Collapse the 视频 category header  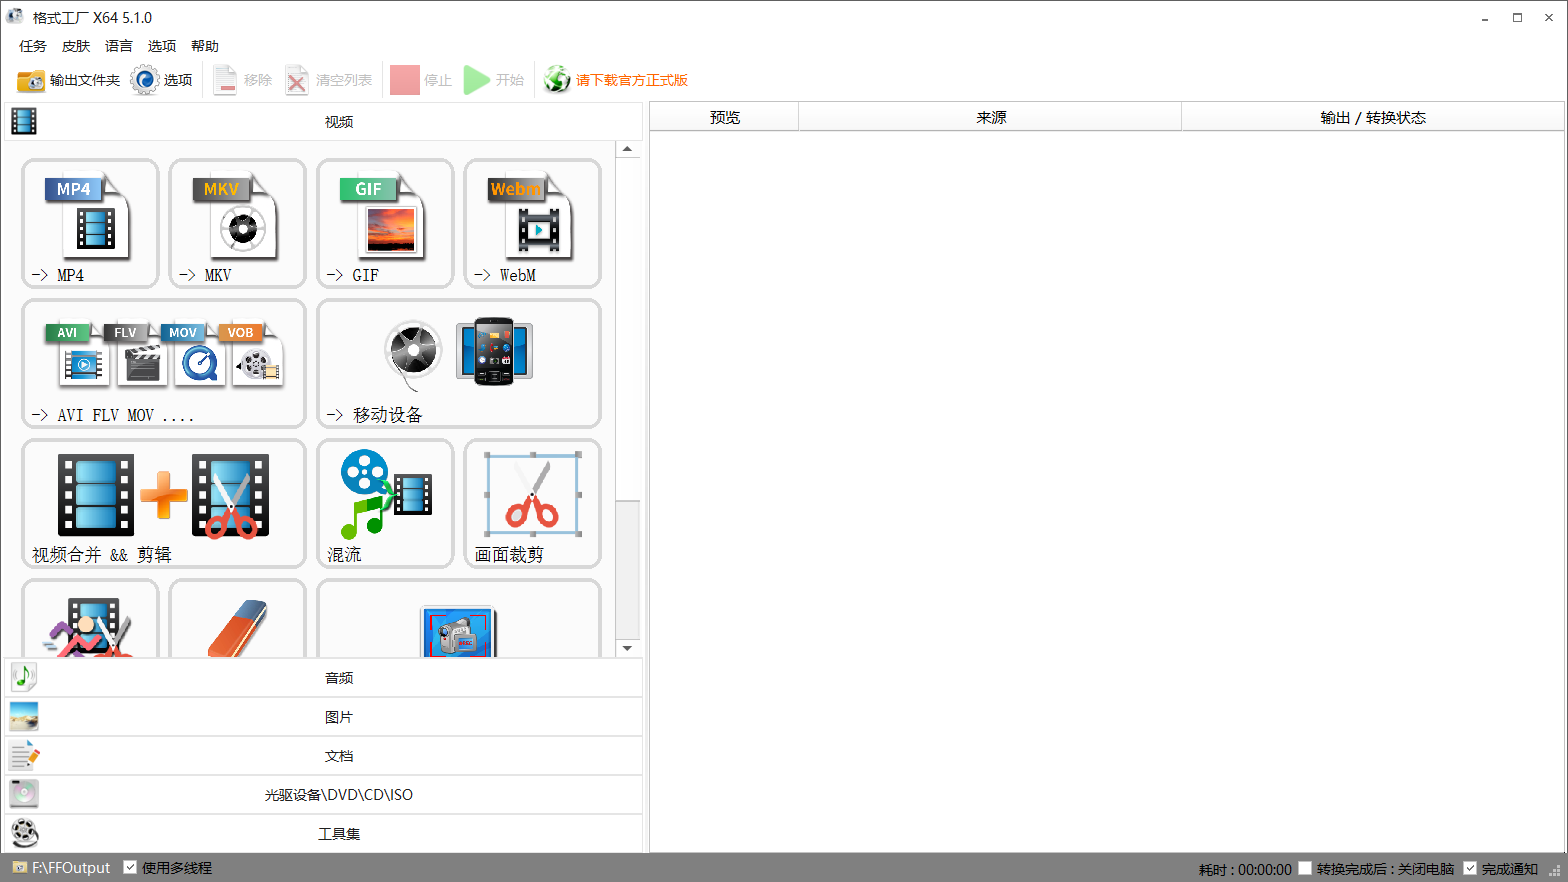click(323, 121)
